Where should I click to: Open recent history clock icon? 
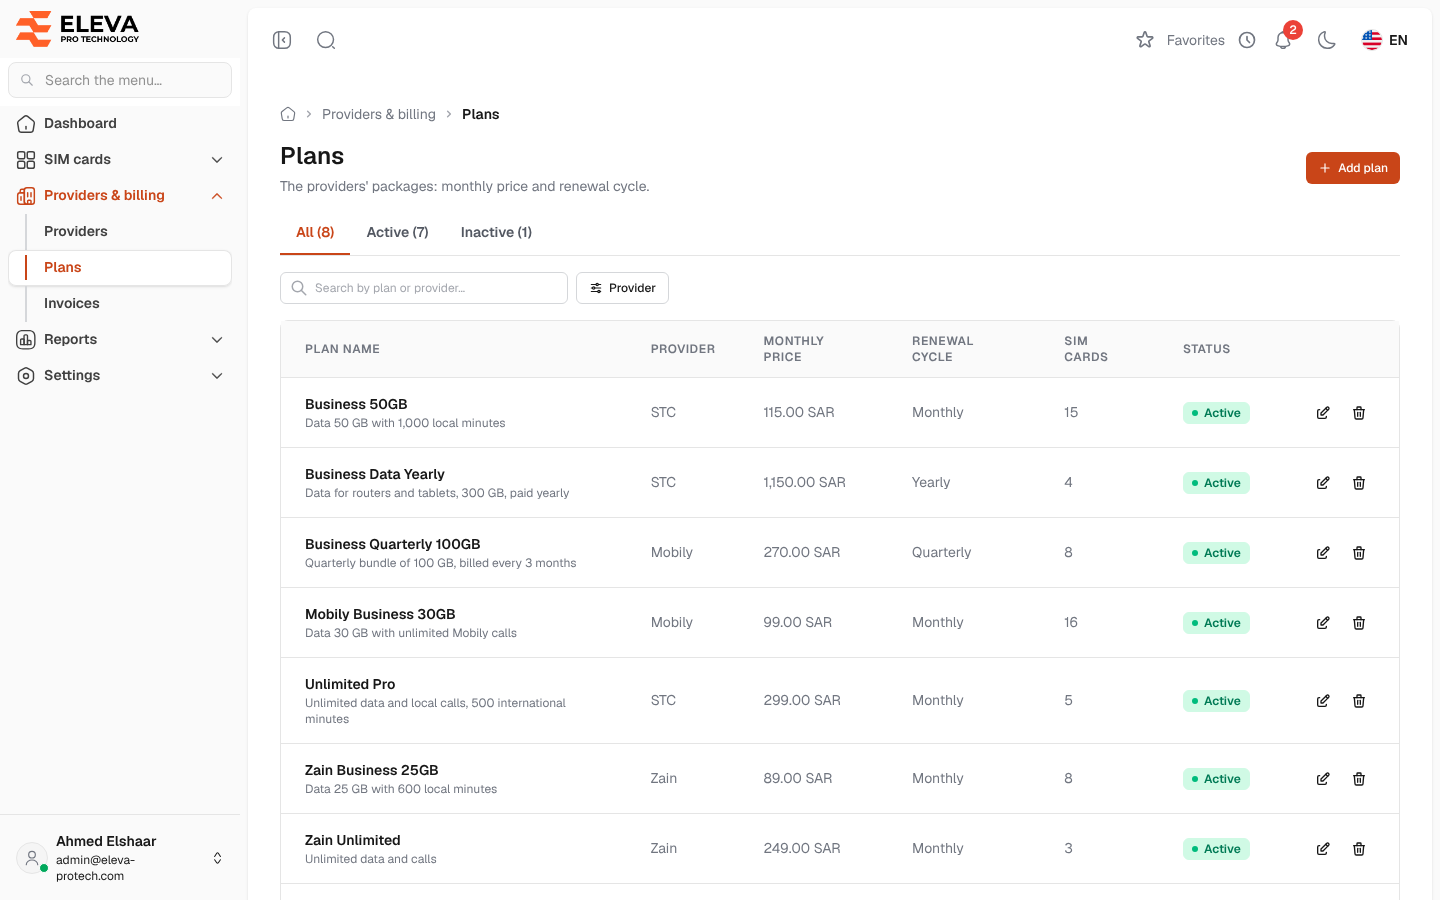pos(1247,40)
